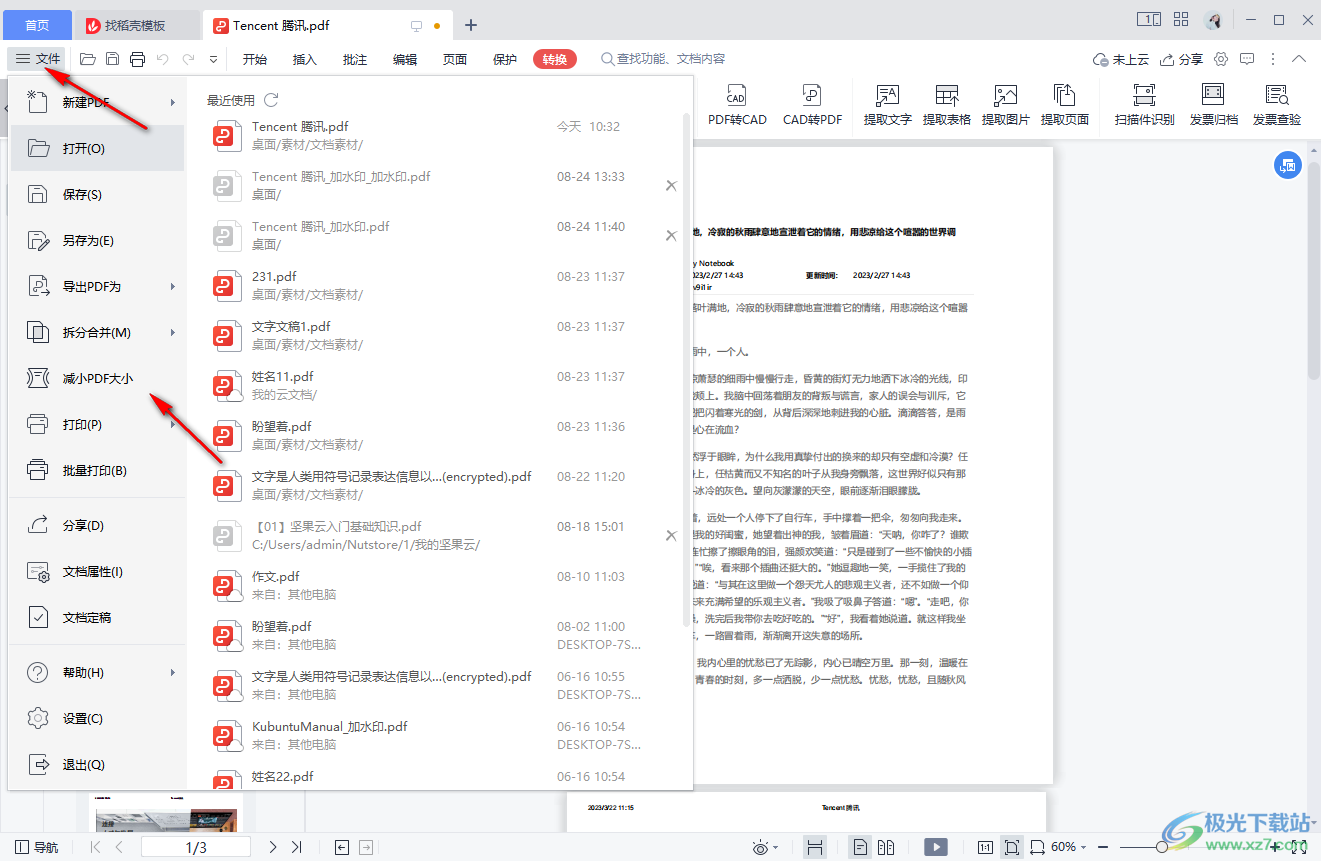This screenshot has height=861, width=1321.
Task: Expand 拆分合并(M) submenu
Action: (98, 332)
